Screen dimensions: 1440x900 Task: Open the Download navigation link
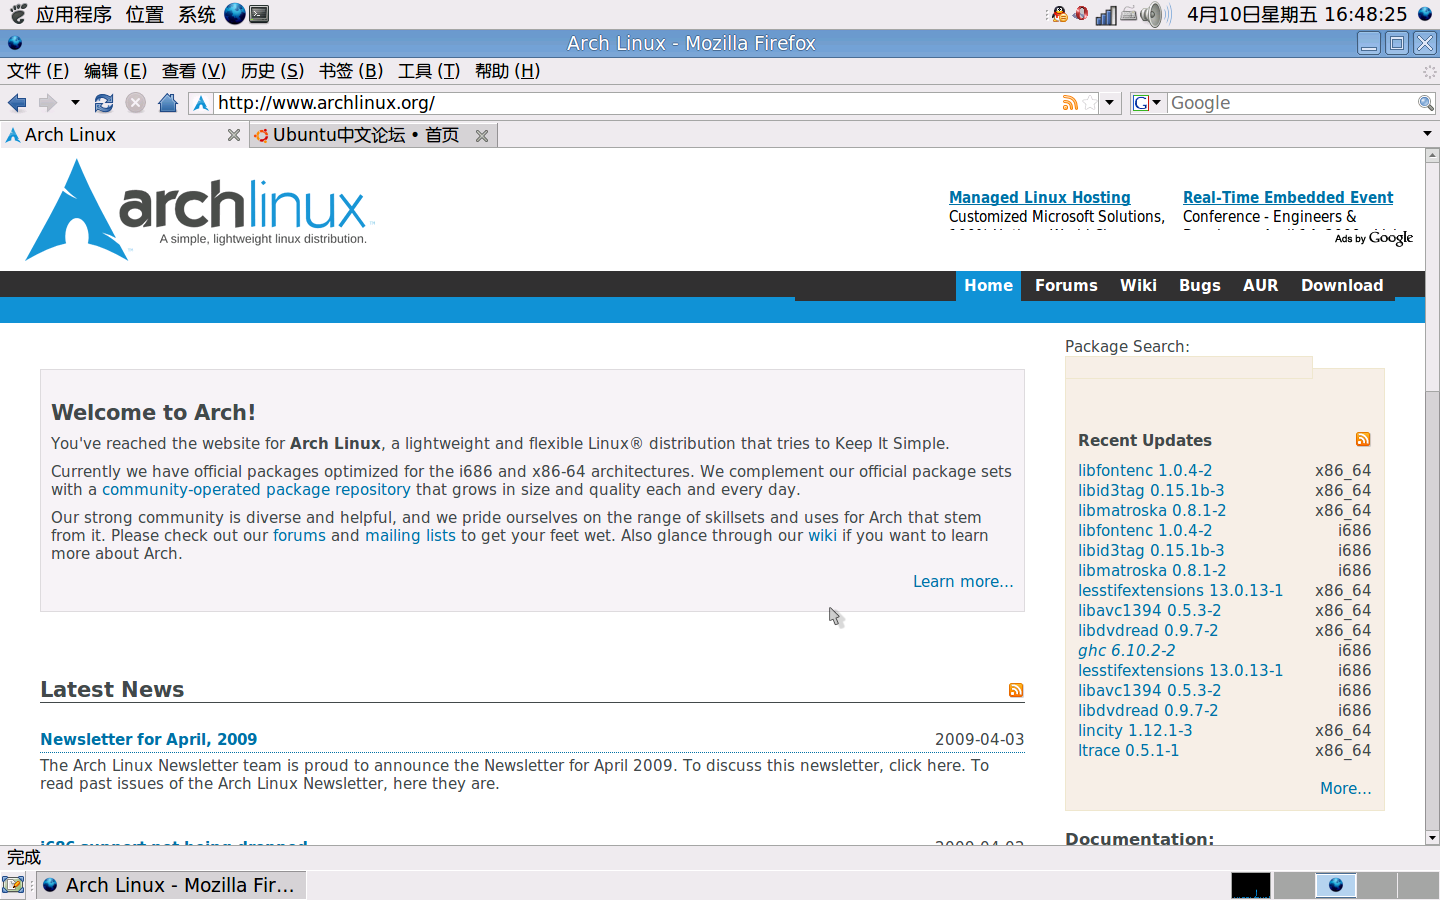tap(1342, 285)
